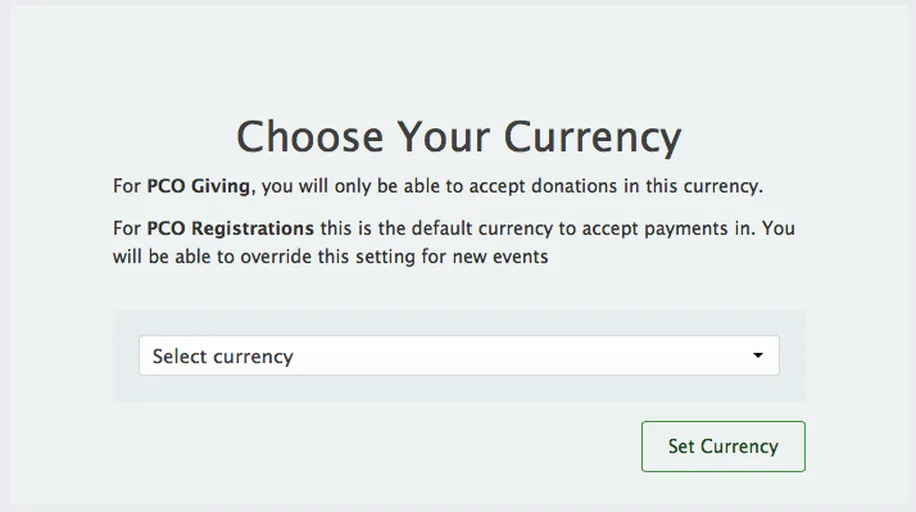
Task: Click the dropdown caret arrow icon
Action: pos(758,356)
